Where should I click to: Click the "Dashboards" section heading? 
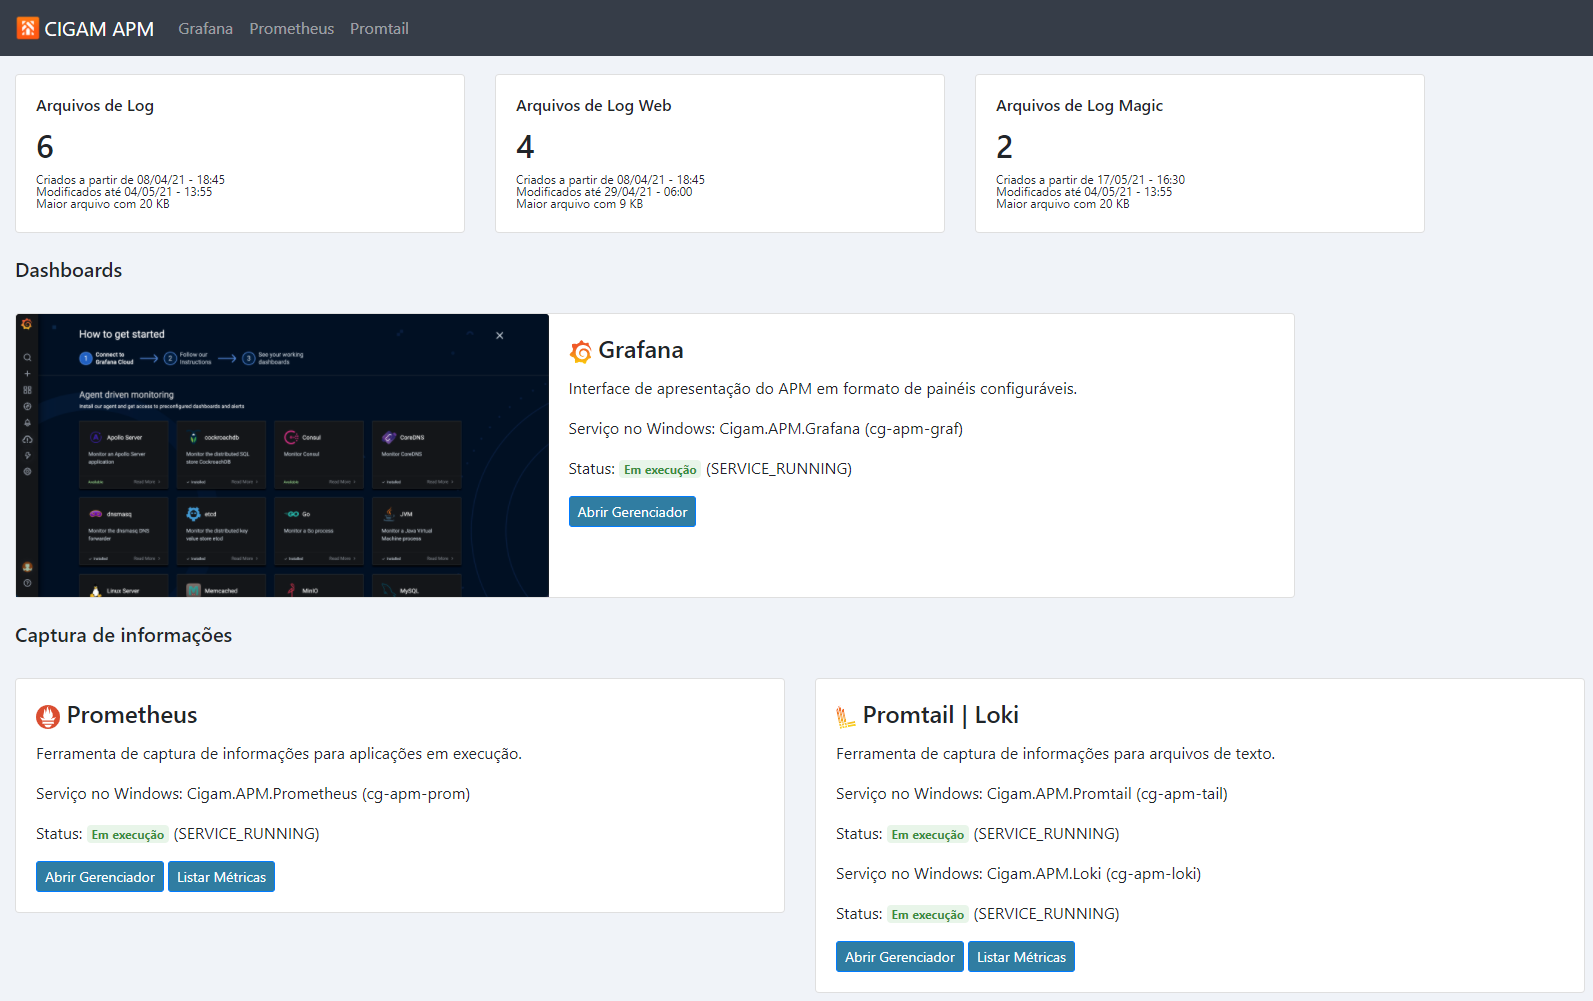click(69, 270)
